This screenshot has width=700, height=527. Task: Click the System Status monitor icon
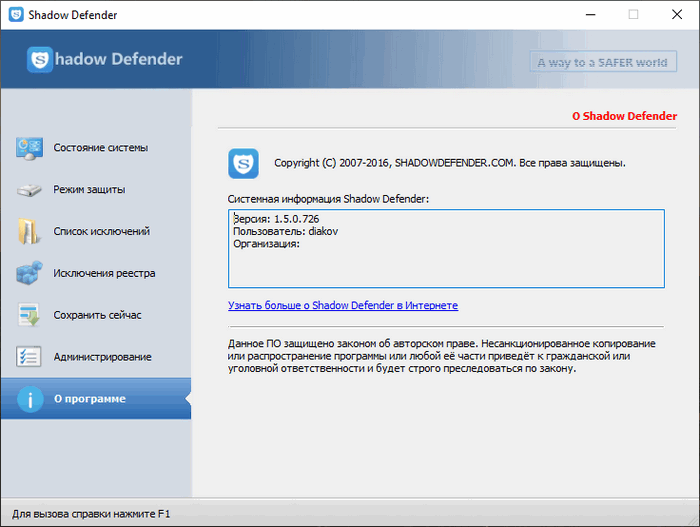pyautogui.click(x=29, y=148)
